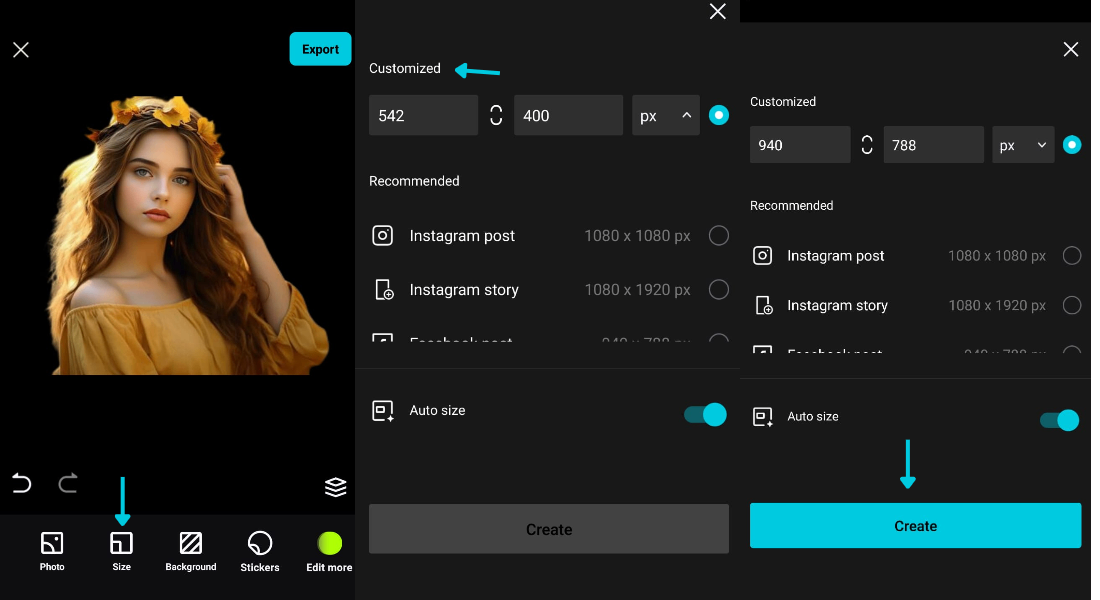Tap the greyed Create button in the middle panel
The width and height of the screenshot is (1100, 600).
549,529
